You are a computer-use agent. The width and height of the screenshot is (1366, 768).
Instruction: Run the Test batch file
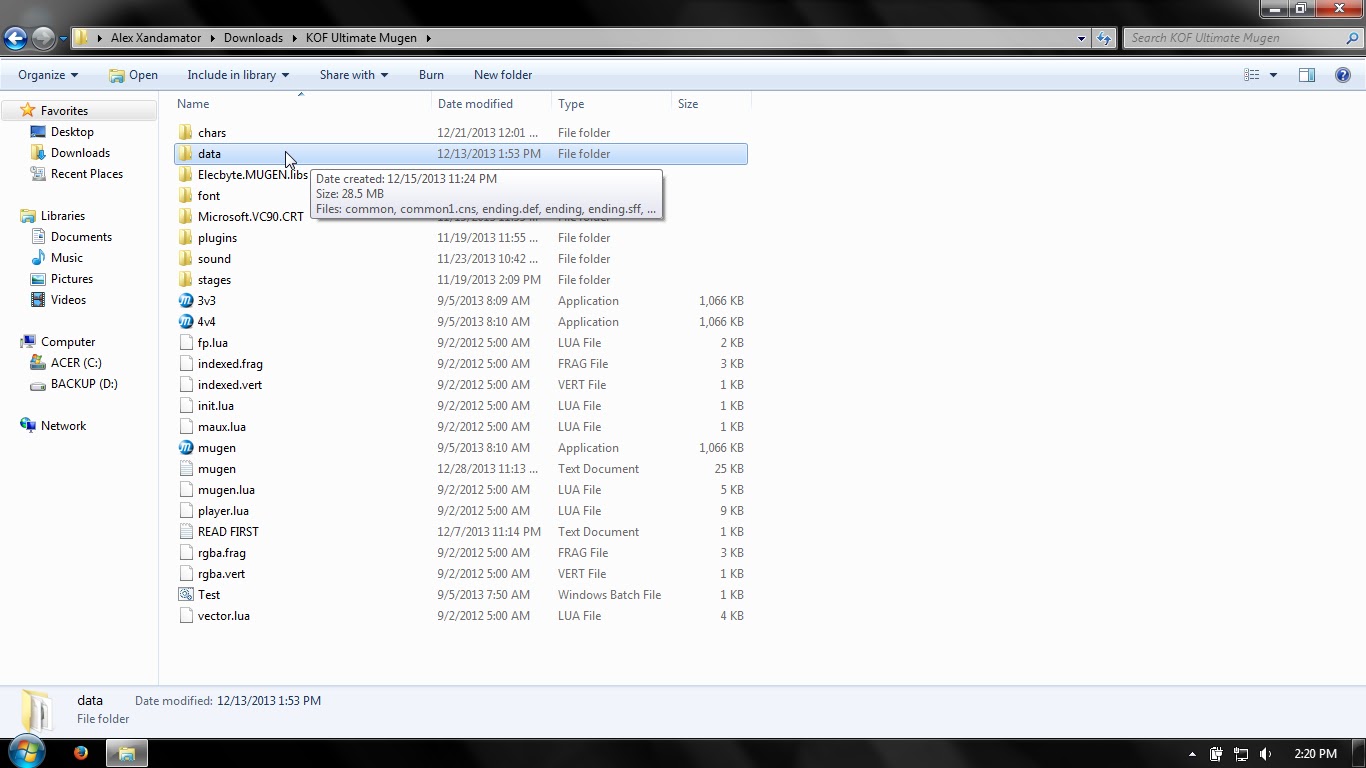point(209,594)
